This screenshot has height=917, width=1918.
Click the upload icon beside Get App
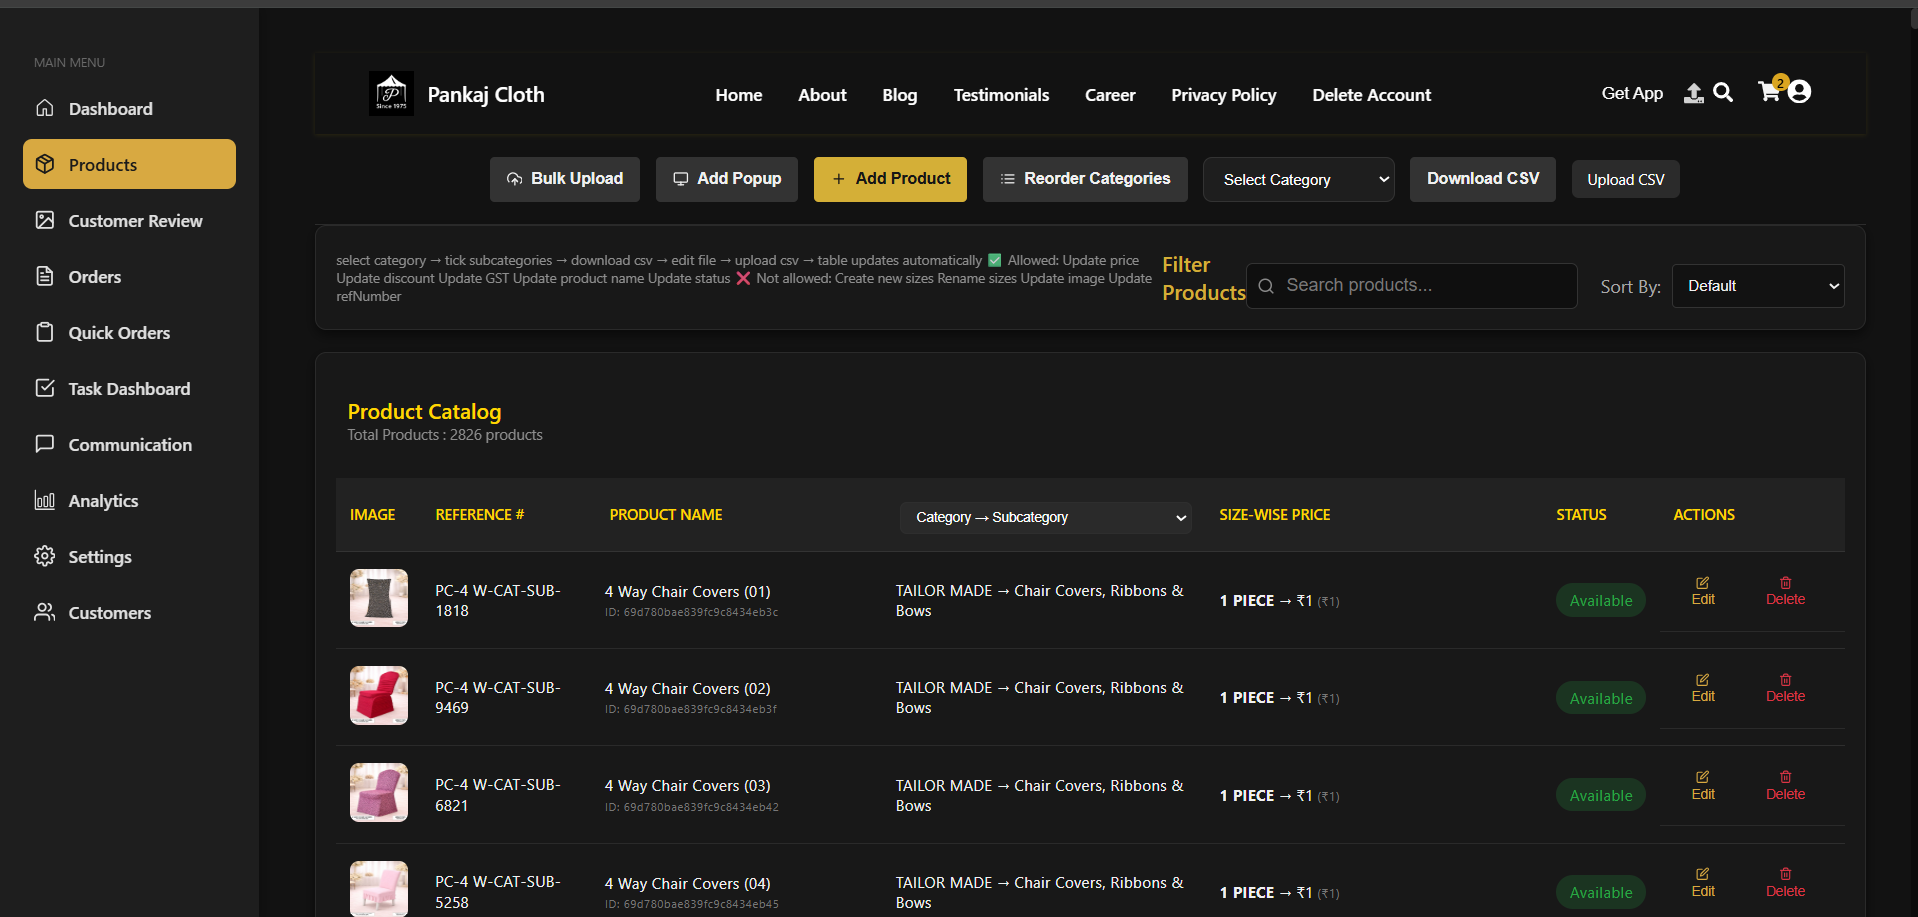pos(1693,93)
